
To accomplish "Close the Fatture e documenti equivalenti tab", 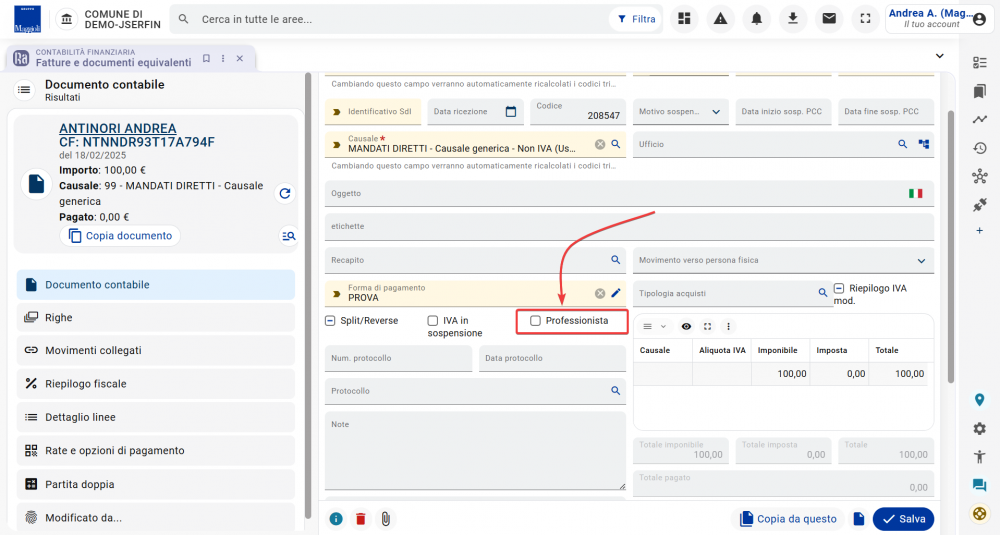I will pos(240,58).
